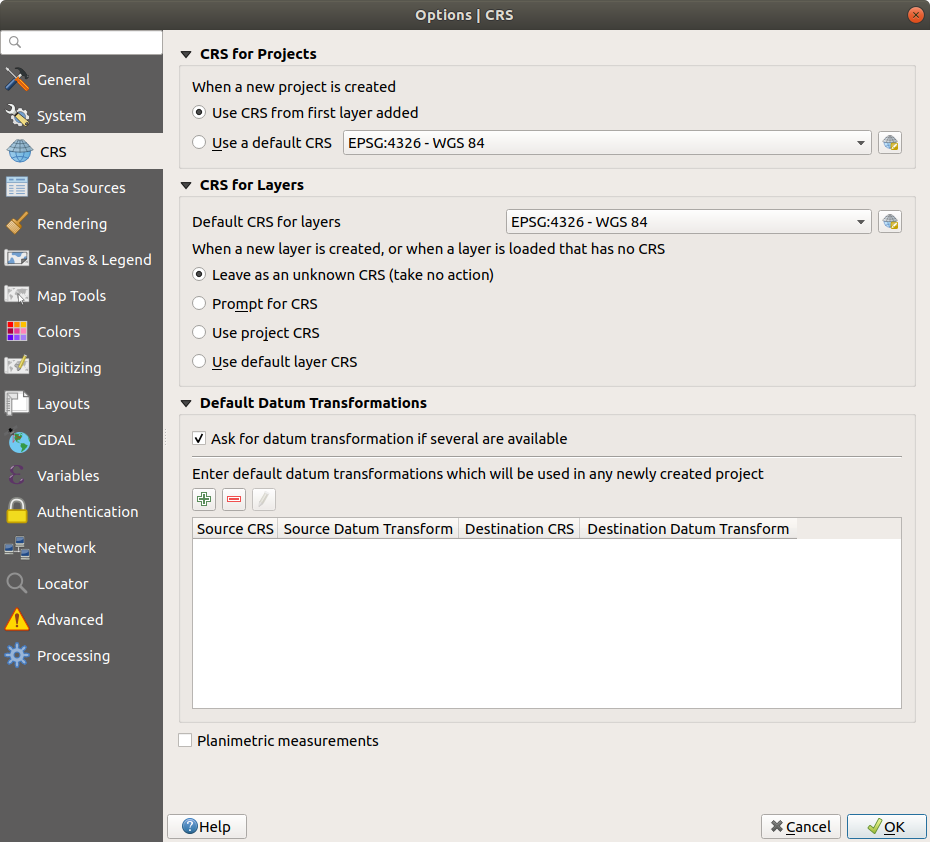Expand the project default CRS combo box
The image size is (930, 842).
(x=606, y=143)
